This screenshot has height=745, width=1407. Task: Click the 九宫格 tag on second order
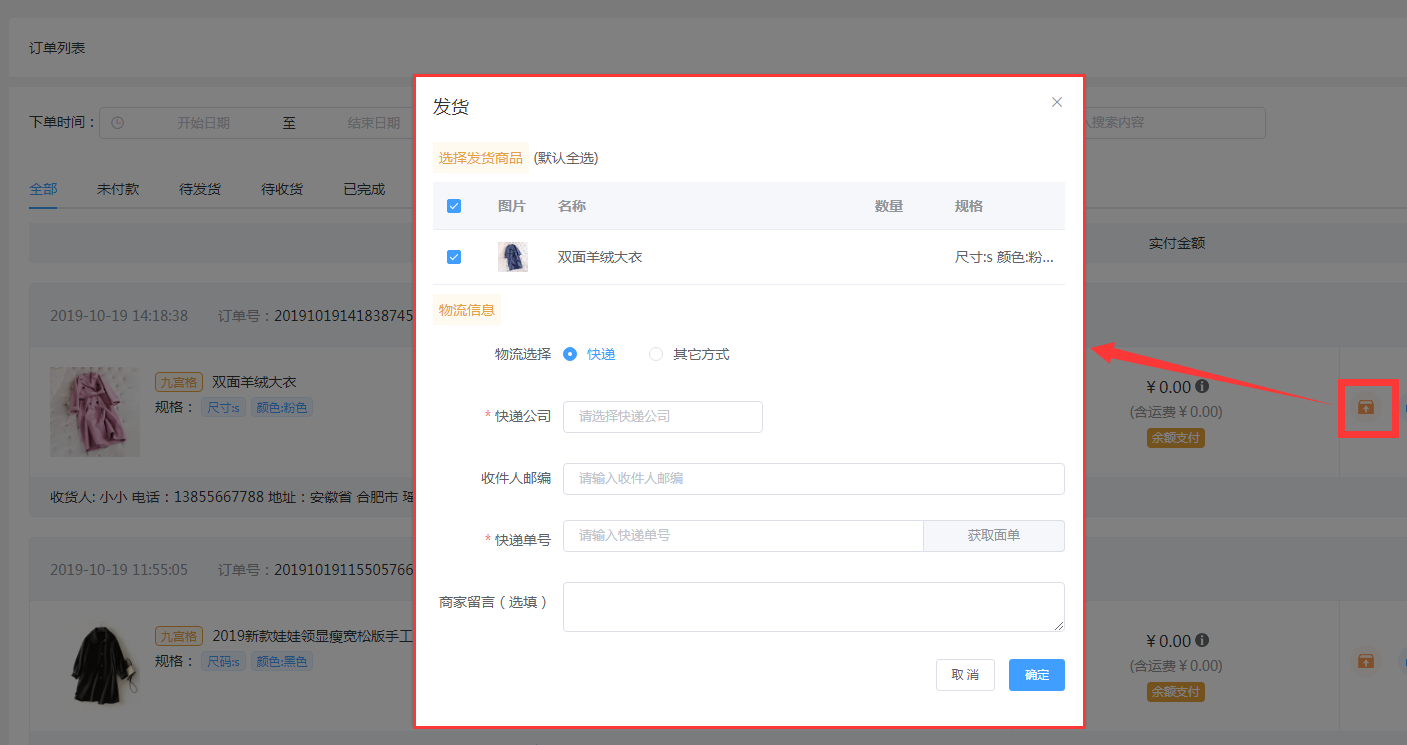click(179, 636)
